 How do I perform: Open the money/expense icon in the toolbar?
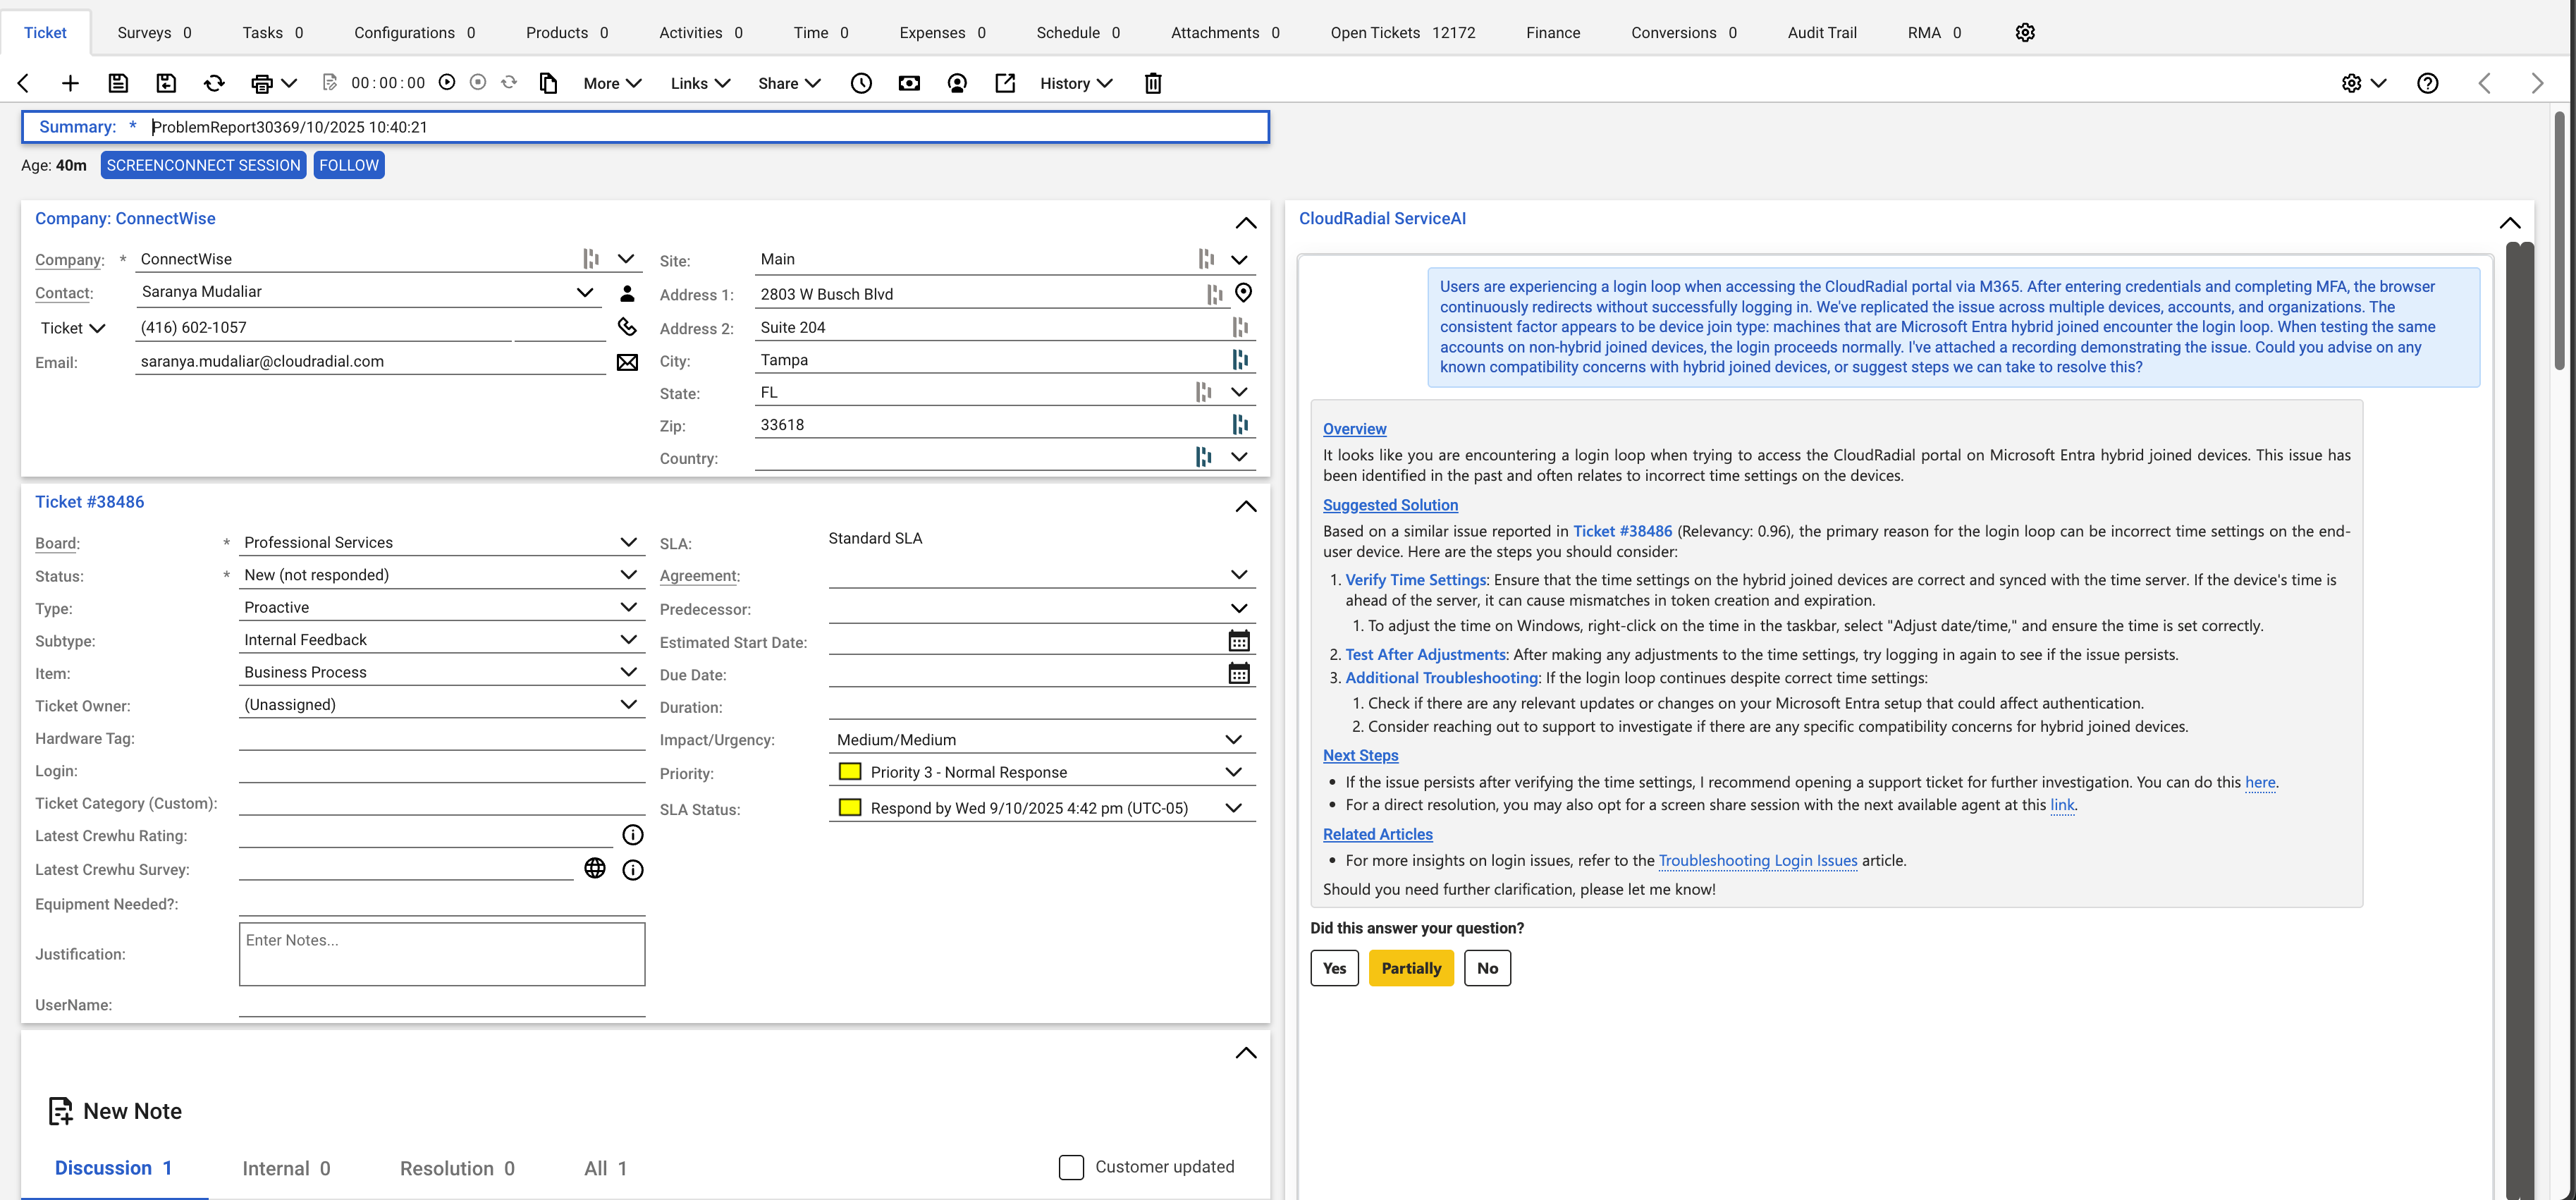pyautogui.click(x=909, y=83)
